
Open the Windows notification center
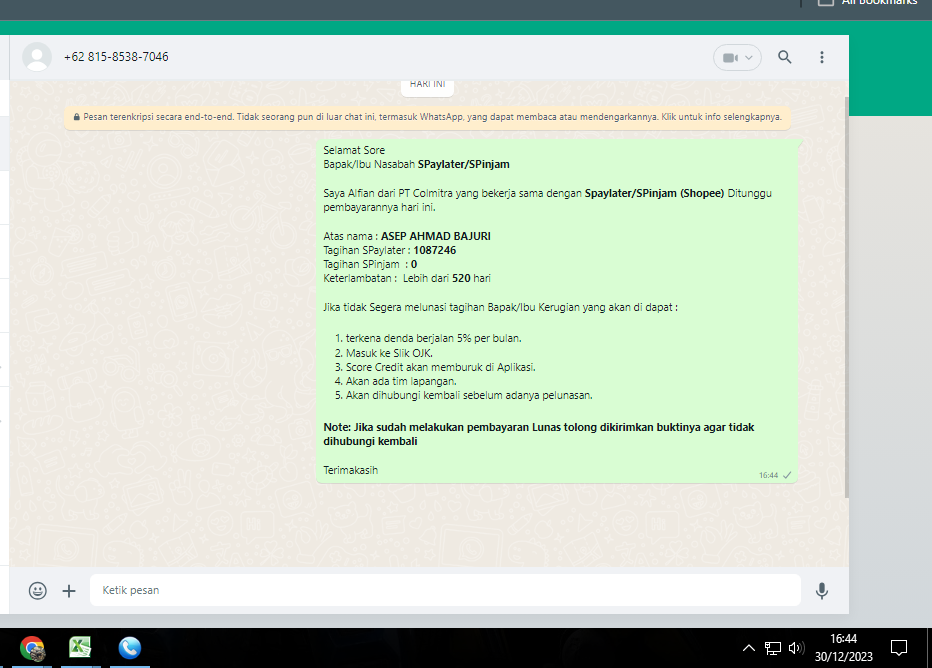(x=899, y=648)
